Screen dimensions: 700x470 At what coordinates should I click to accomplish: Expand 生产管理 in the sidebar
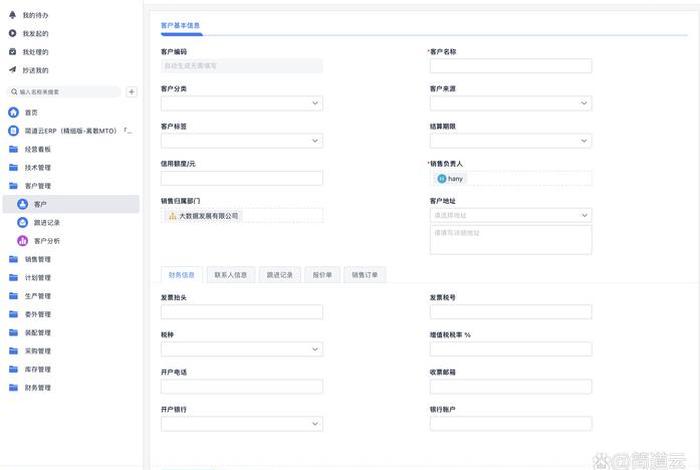[x=38, y=296]
